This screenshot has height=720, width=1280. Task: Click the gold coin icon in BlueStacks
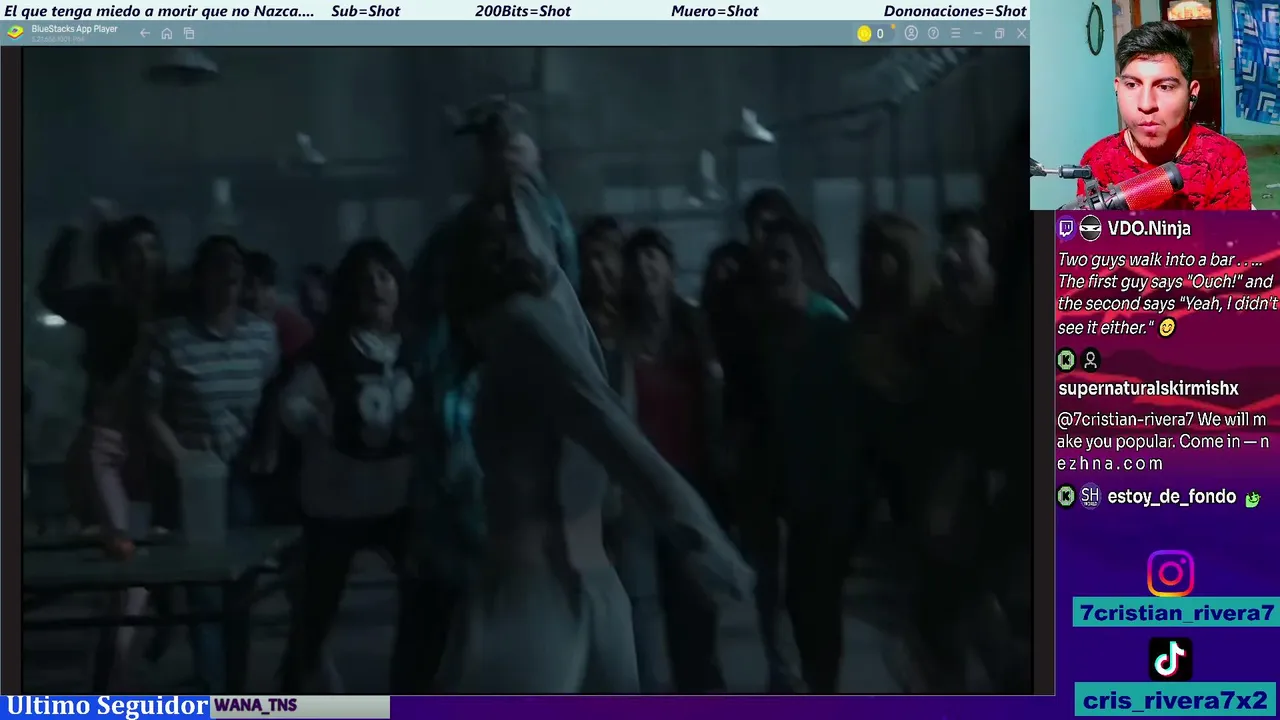pyautogui.click(x=864, y=33)
